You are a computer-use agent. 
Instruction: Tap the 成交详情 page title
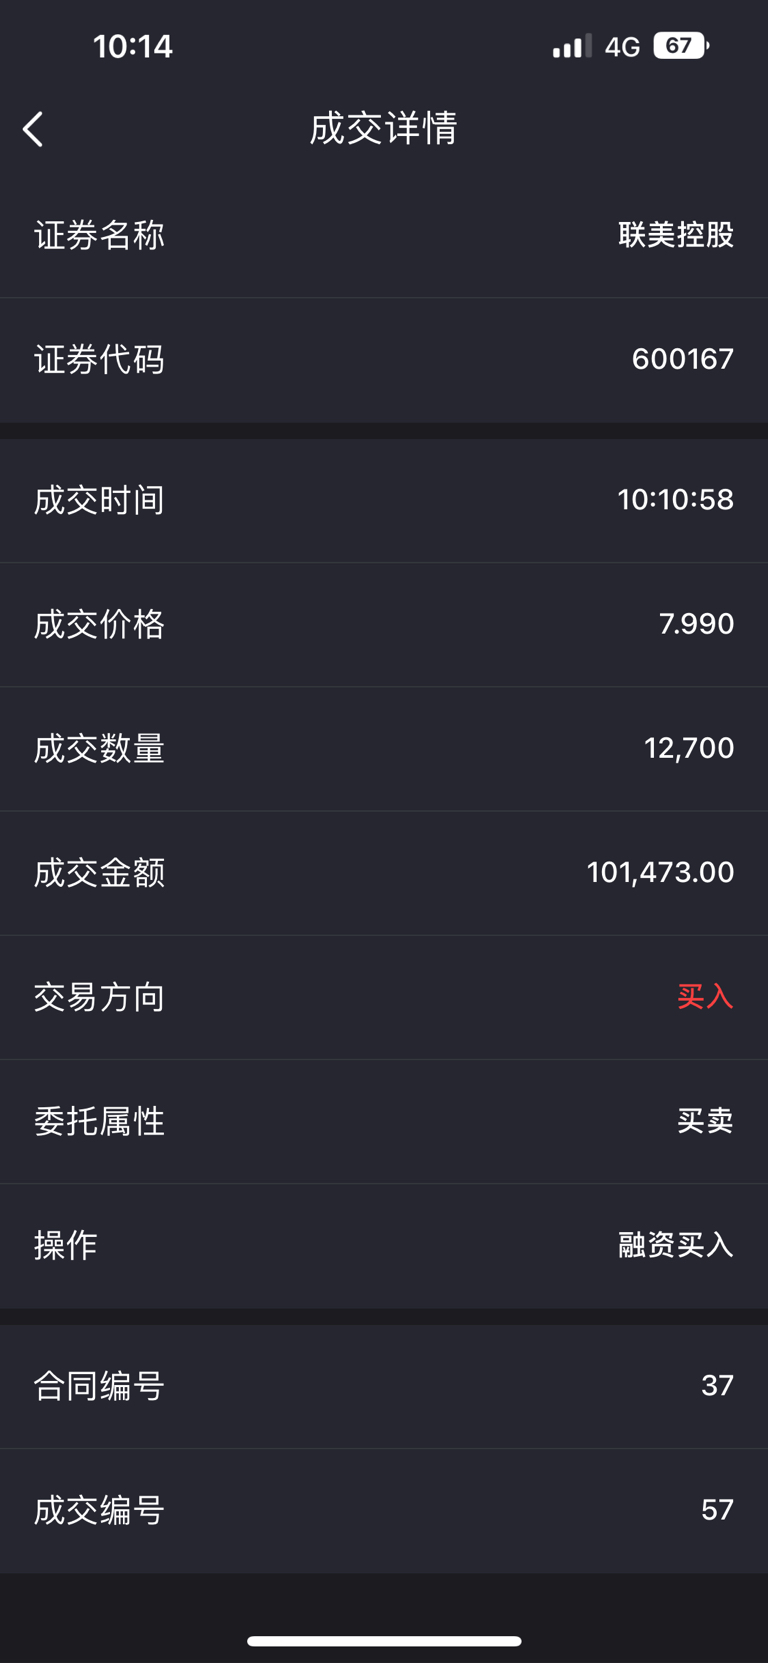coord(384,128)
